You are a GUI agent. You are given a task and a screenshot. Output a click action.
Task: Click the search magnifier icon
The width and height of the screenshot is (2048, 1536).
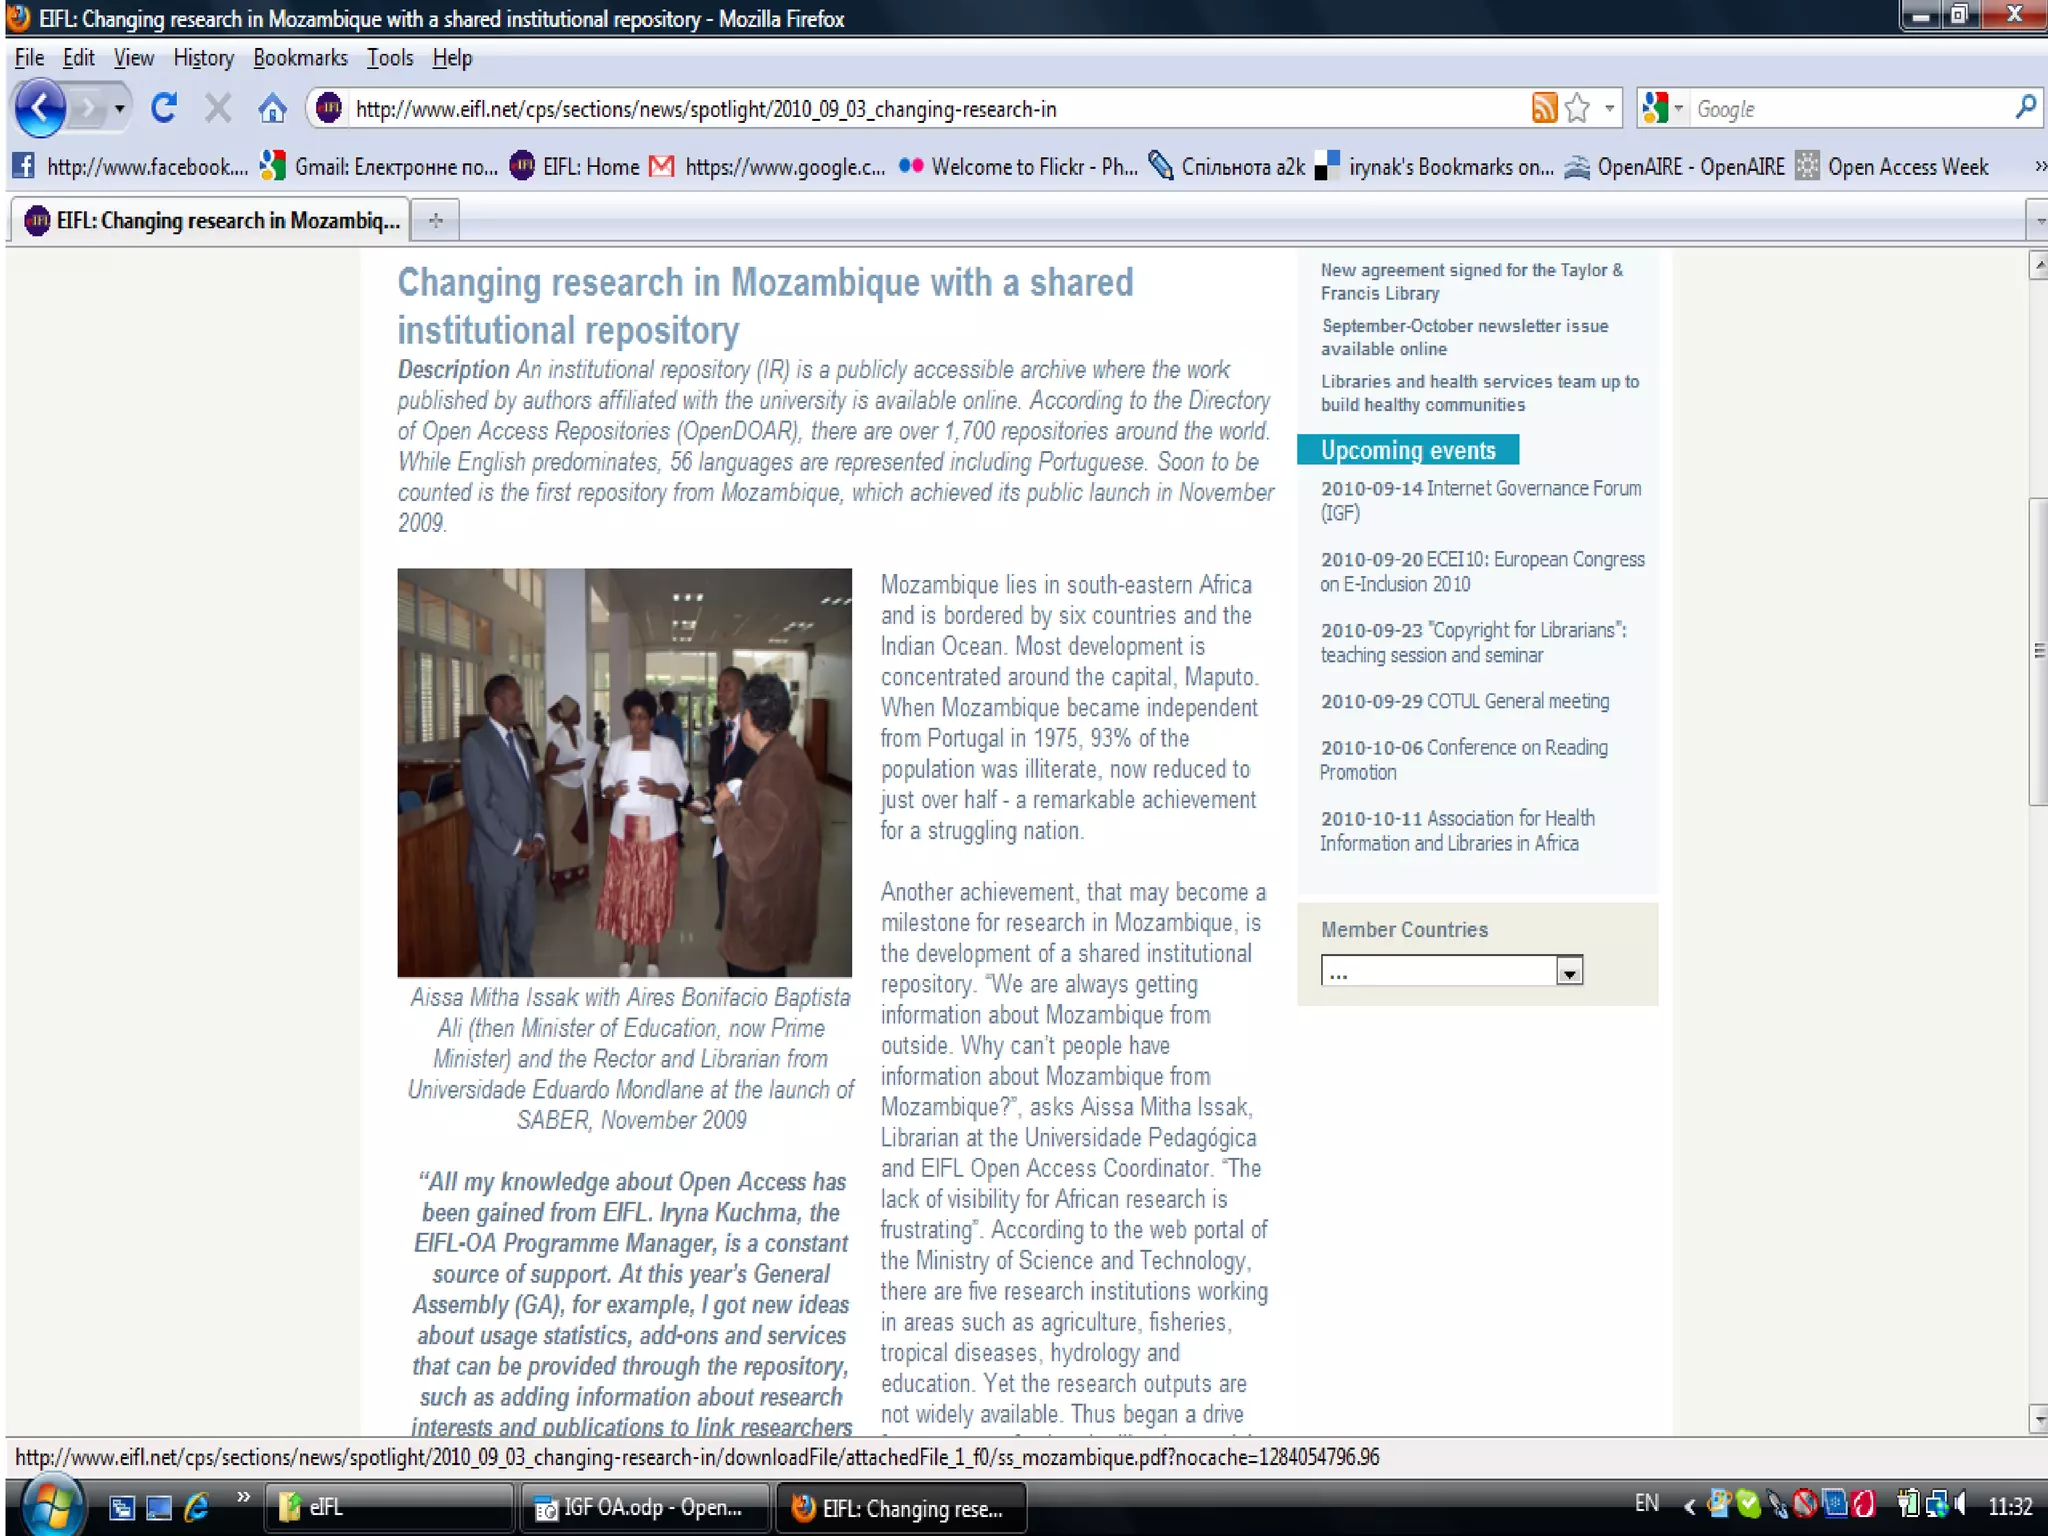pyautogui.click(x=2025, y=108)
